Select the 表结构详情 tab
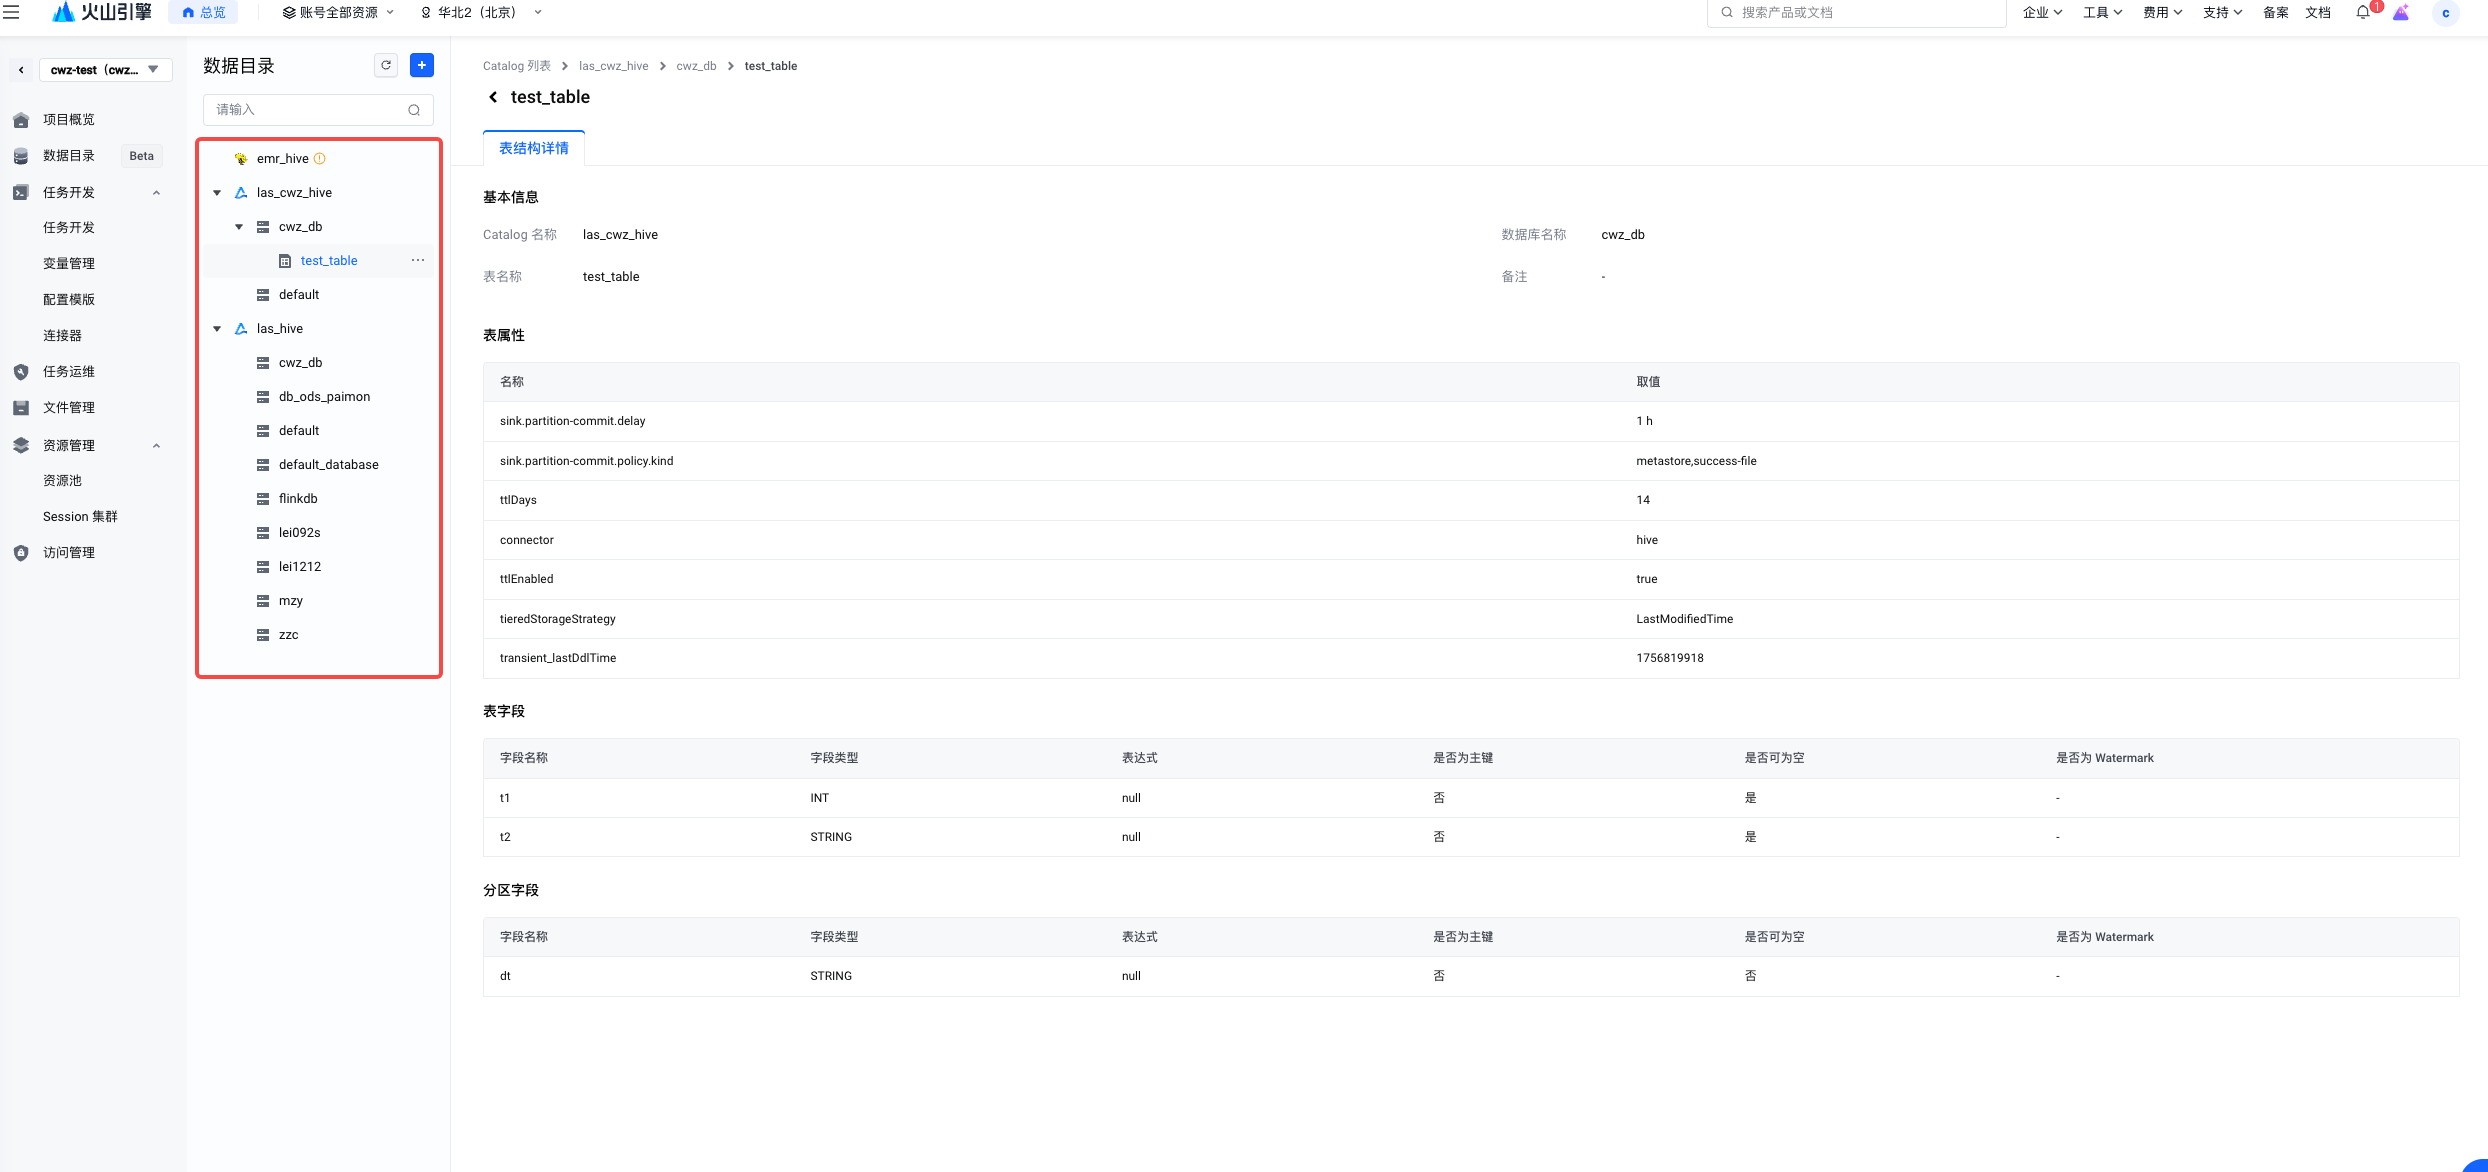This screenshot has width=2488, height=1172. click(534, 148)
